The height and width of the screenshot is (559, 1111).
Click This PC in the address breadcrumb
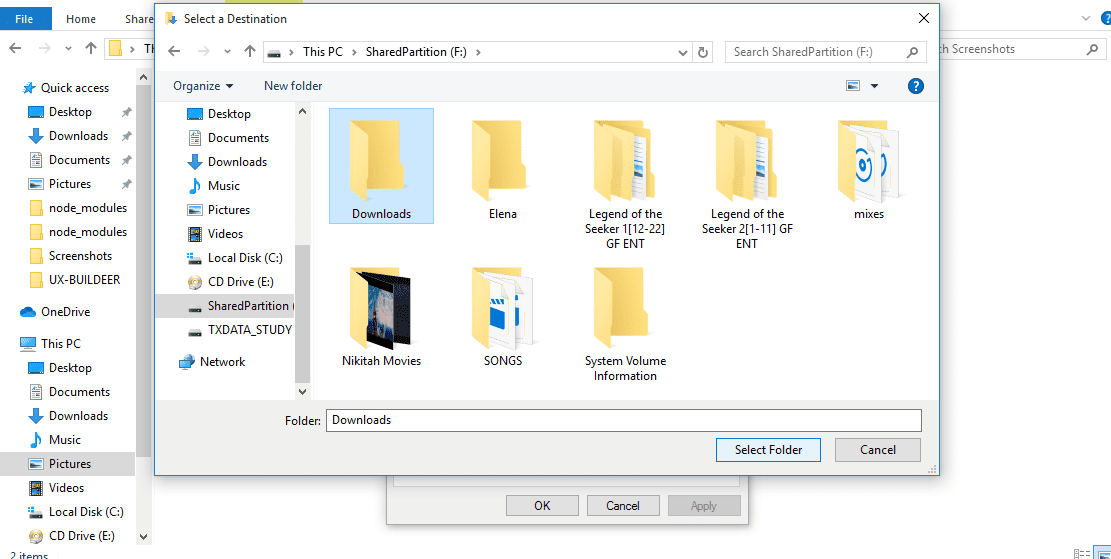pyautogui.click(x=322, y=52)
